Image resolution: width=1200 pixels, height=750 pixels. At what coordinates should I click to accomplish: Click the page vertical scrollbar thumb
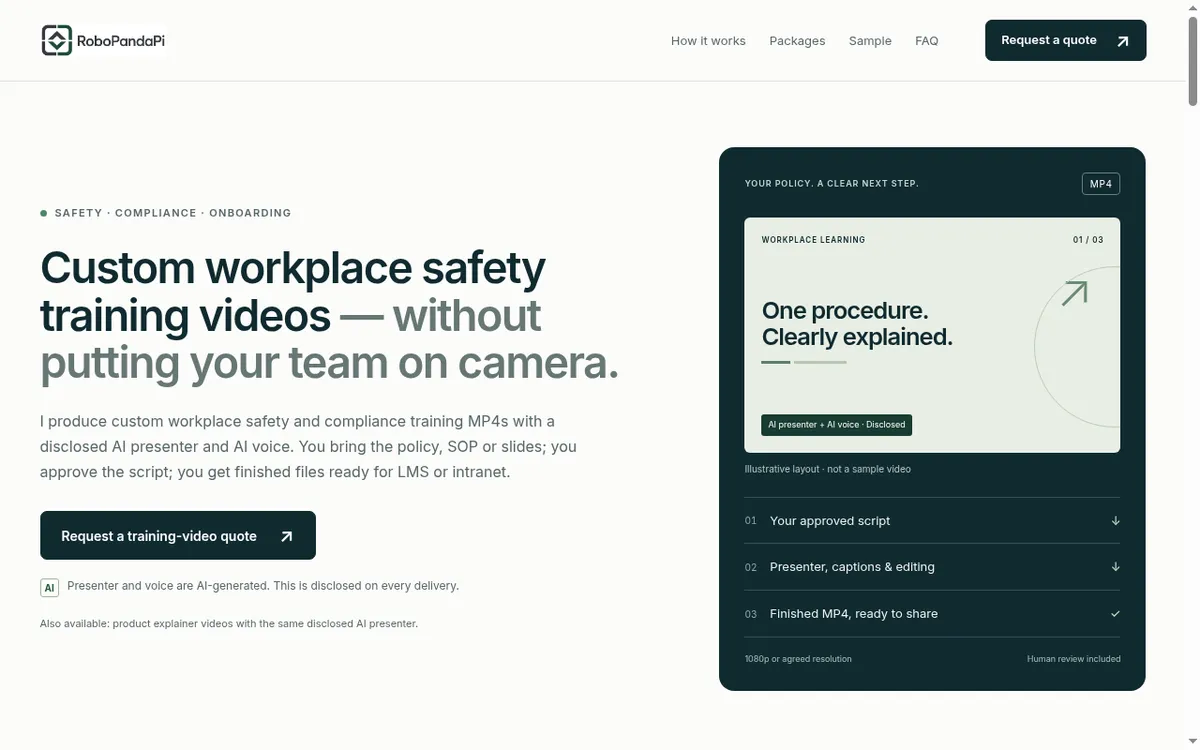pyautogui.click(x=1193, y=53)
